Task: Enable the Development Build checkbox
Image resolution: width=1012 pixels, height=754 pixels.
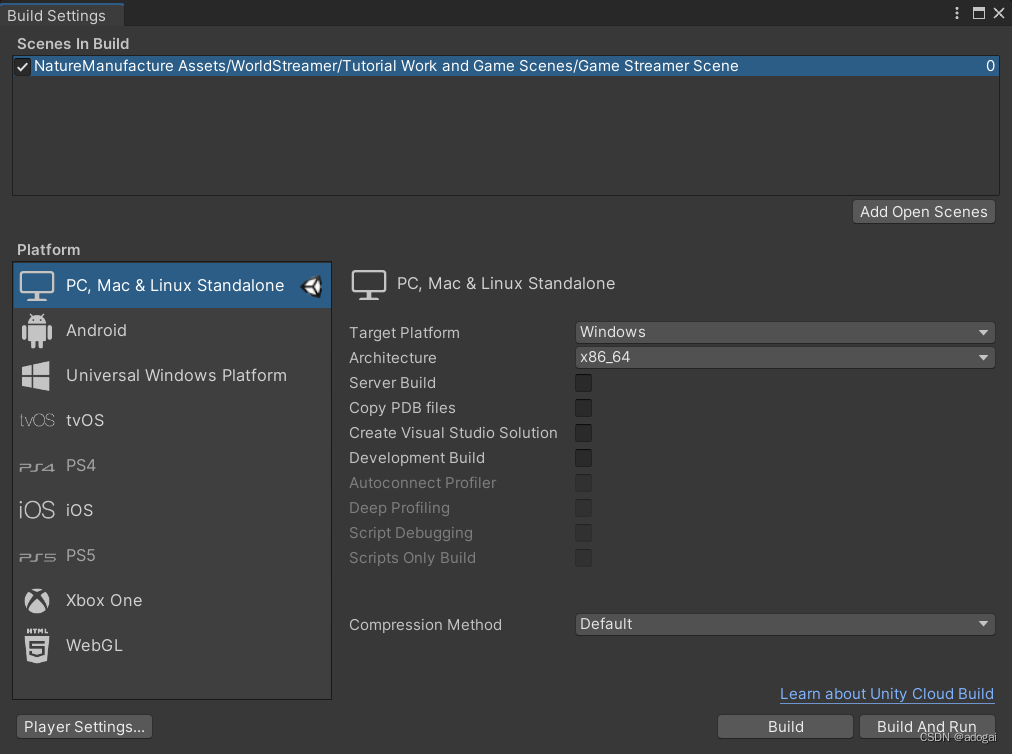Action: point(583,458)
